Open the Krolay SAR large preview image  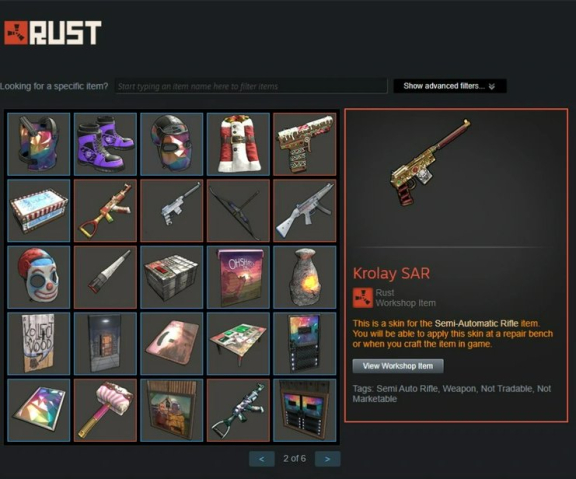pyautogui.click(x=430, y=163)
